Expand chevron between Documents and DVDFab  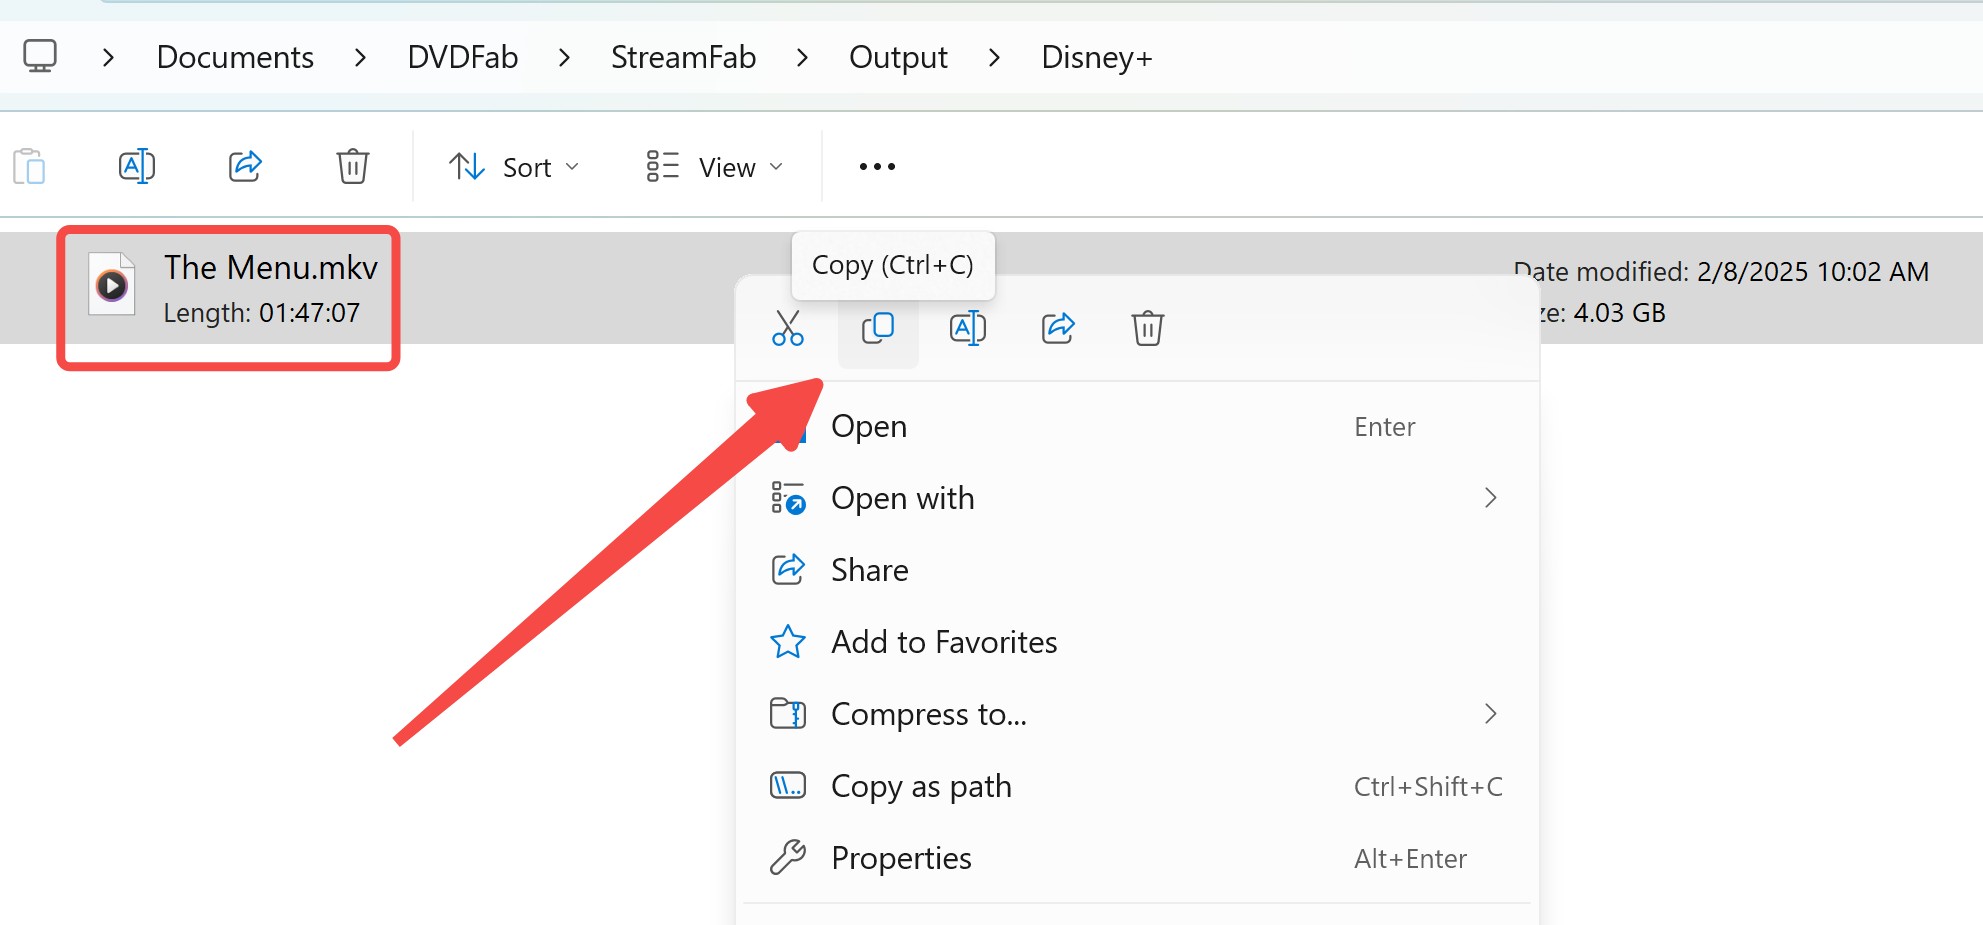tap(360, 58)
